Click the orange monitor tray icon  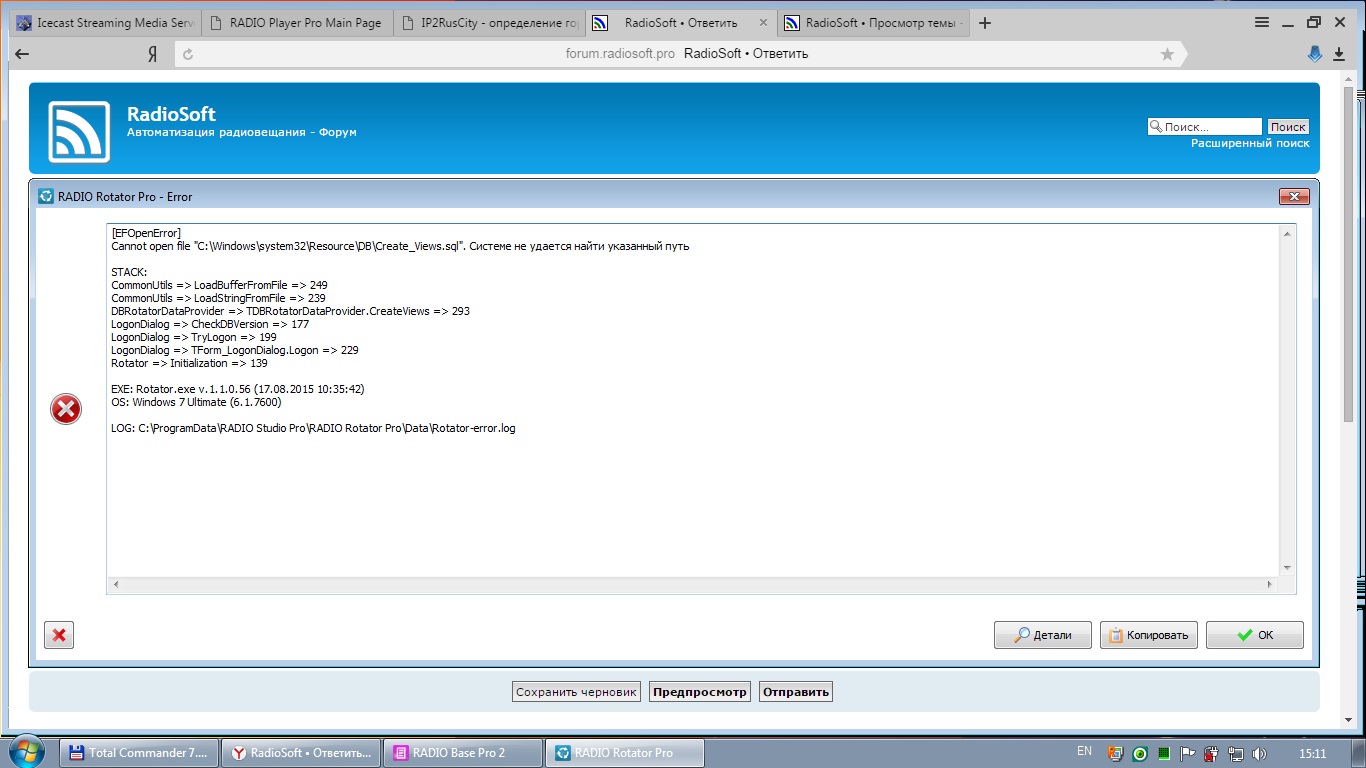pyautogui.click(x=1116, y=753)
